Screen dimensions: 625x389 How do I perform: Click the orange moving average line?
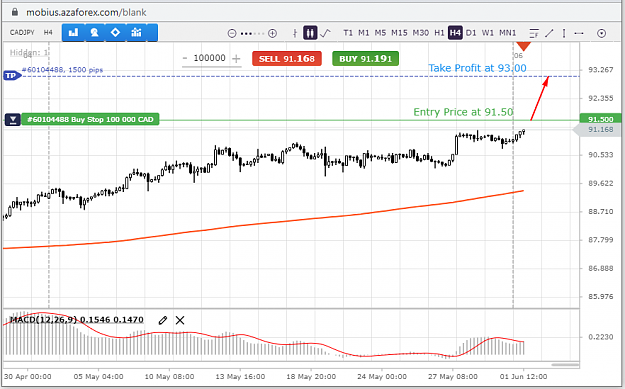(263, 222)
